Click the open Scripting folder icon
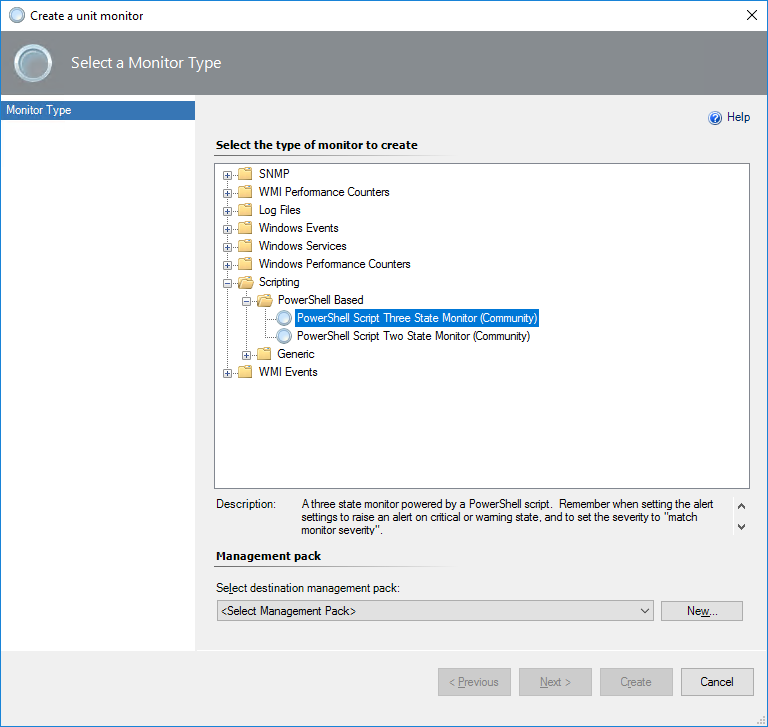 click(x=245, y=283)
